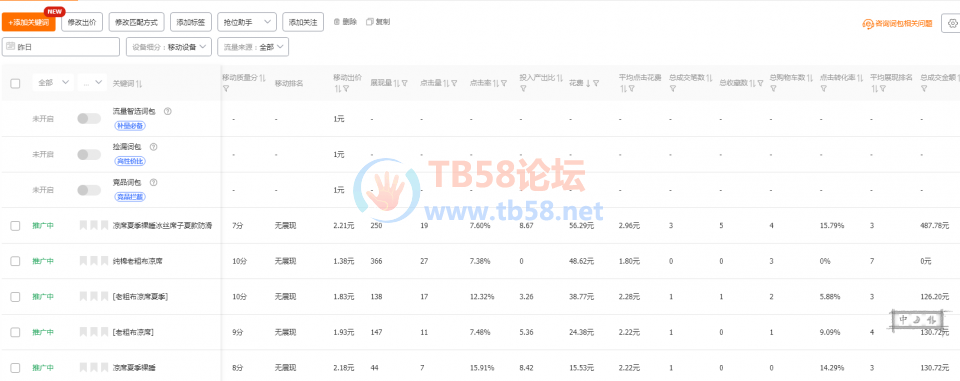Sort by 关键词 column

139,83
